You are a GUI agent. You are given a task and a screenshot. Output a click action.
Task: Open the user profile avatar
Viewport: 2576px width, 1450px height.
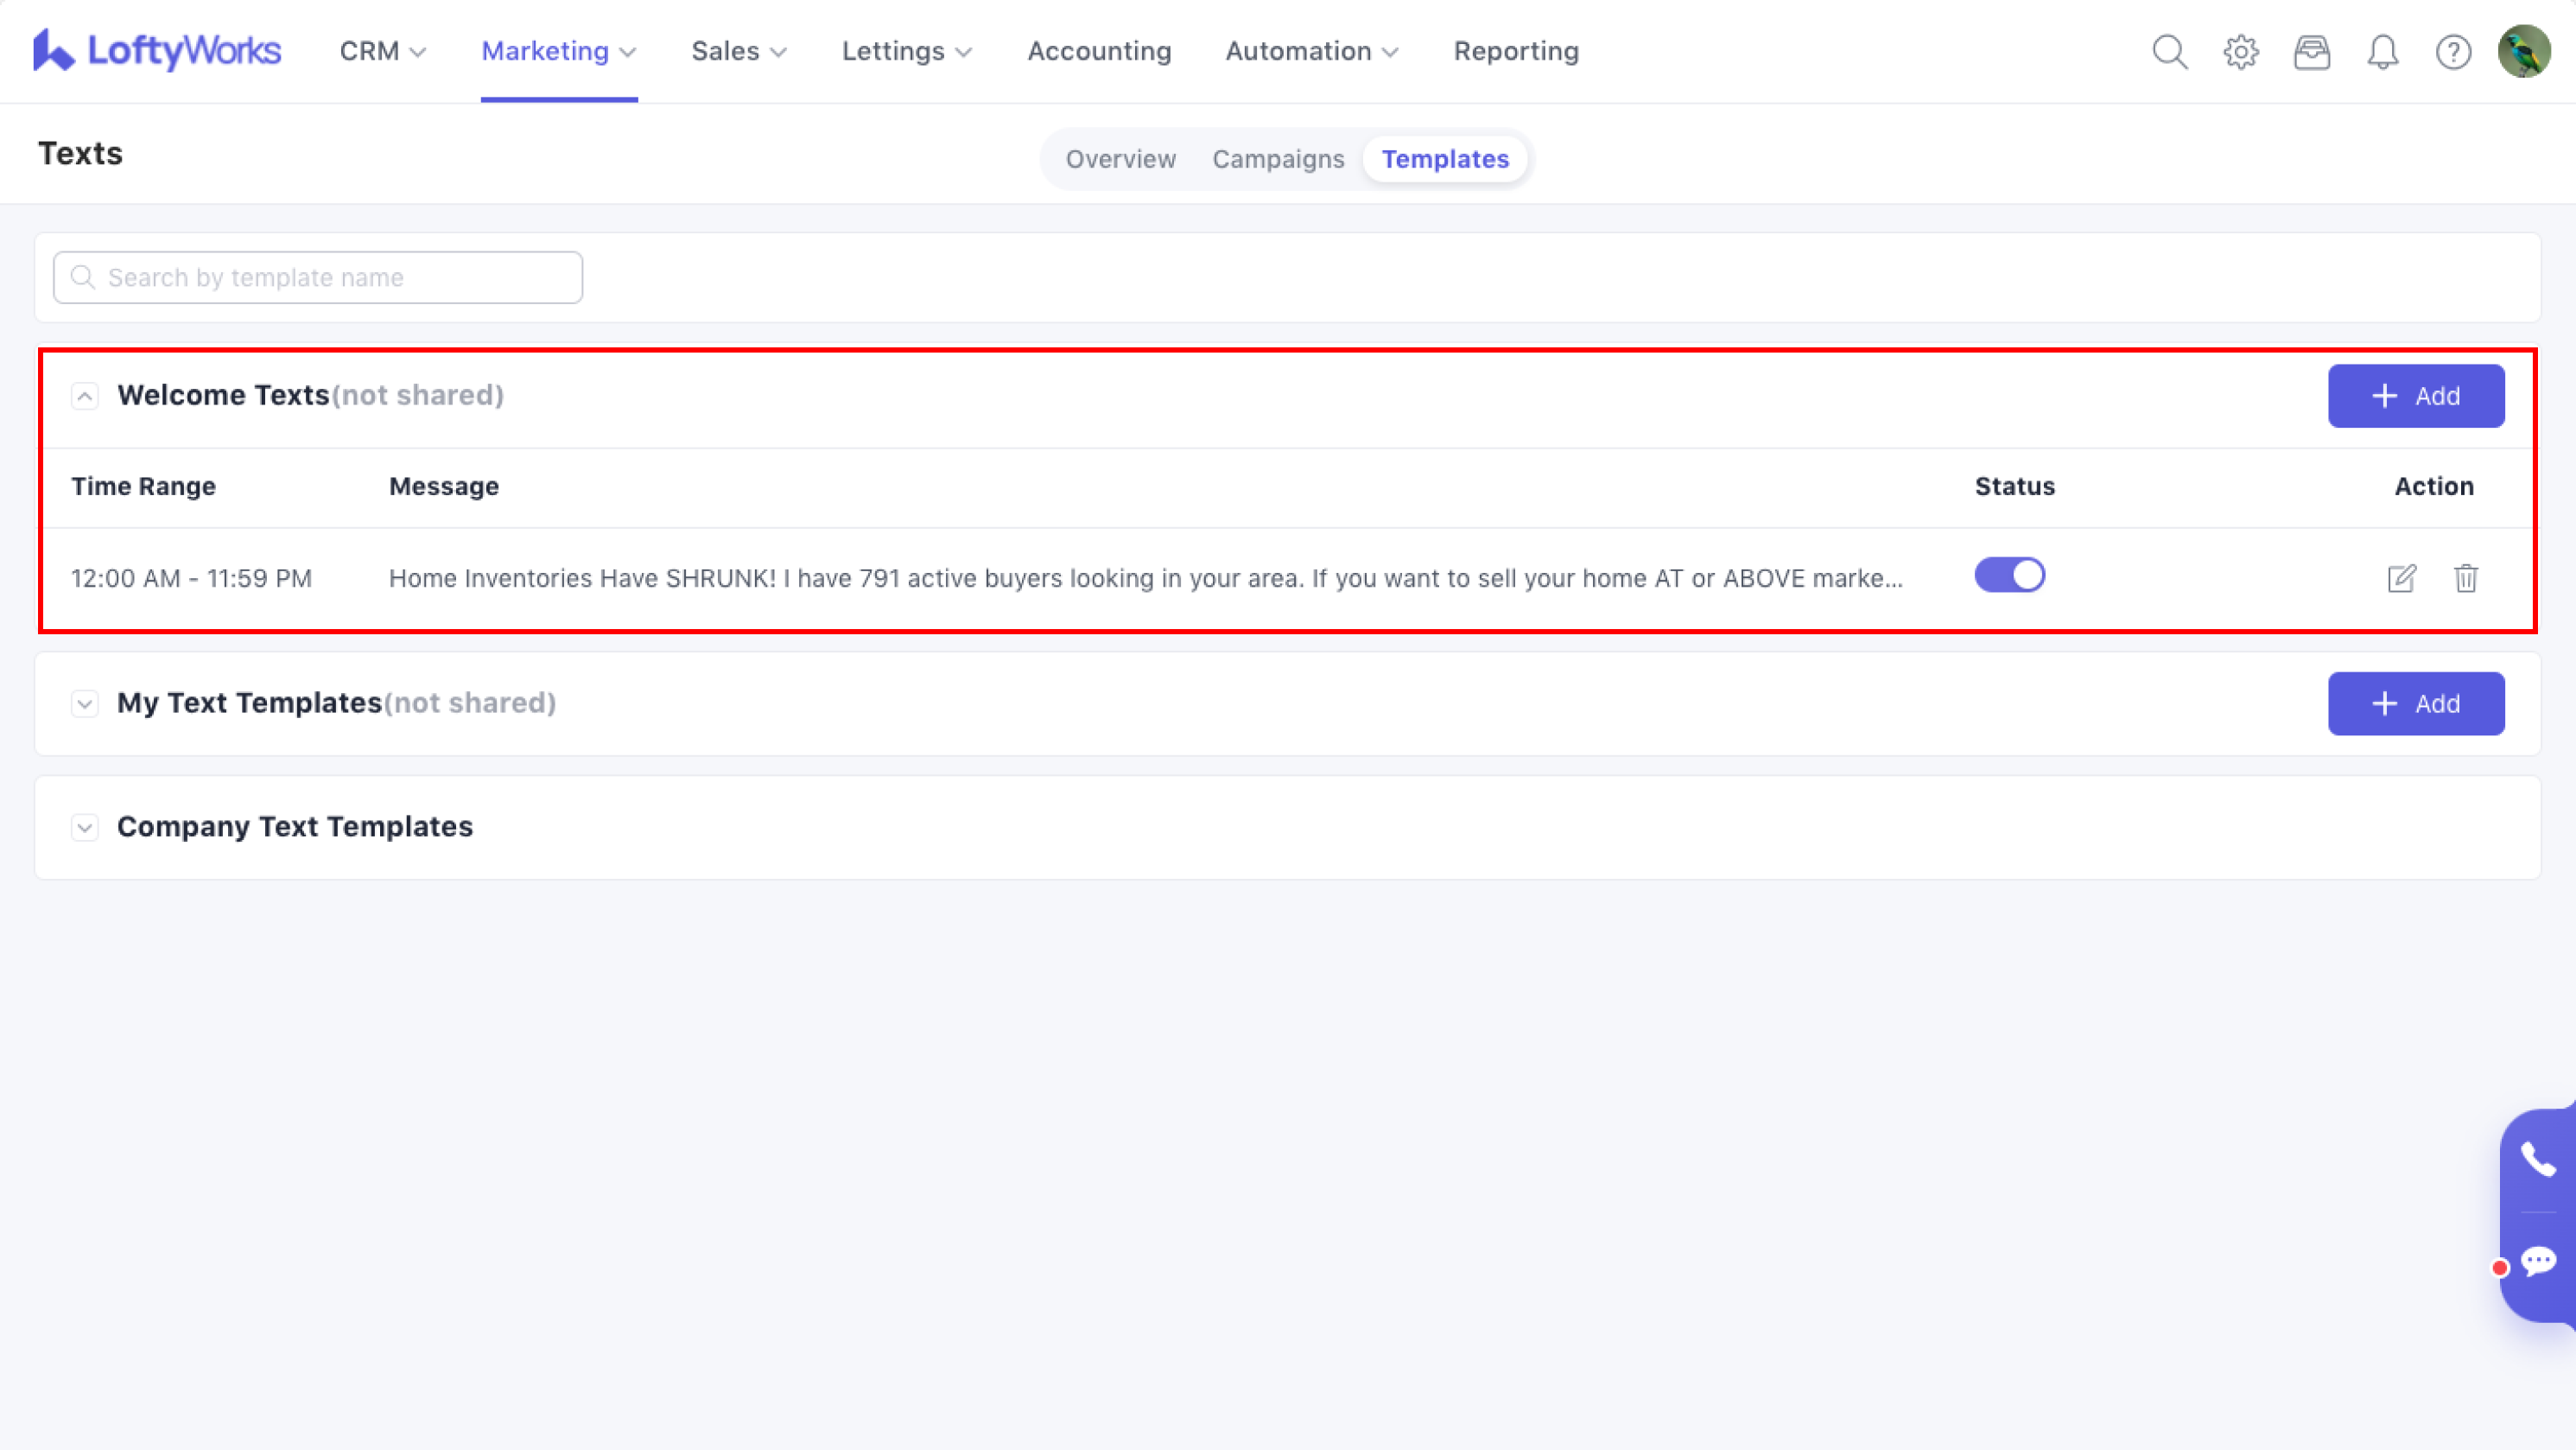click(2523, 52)
